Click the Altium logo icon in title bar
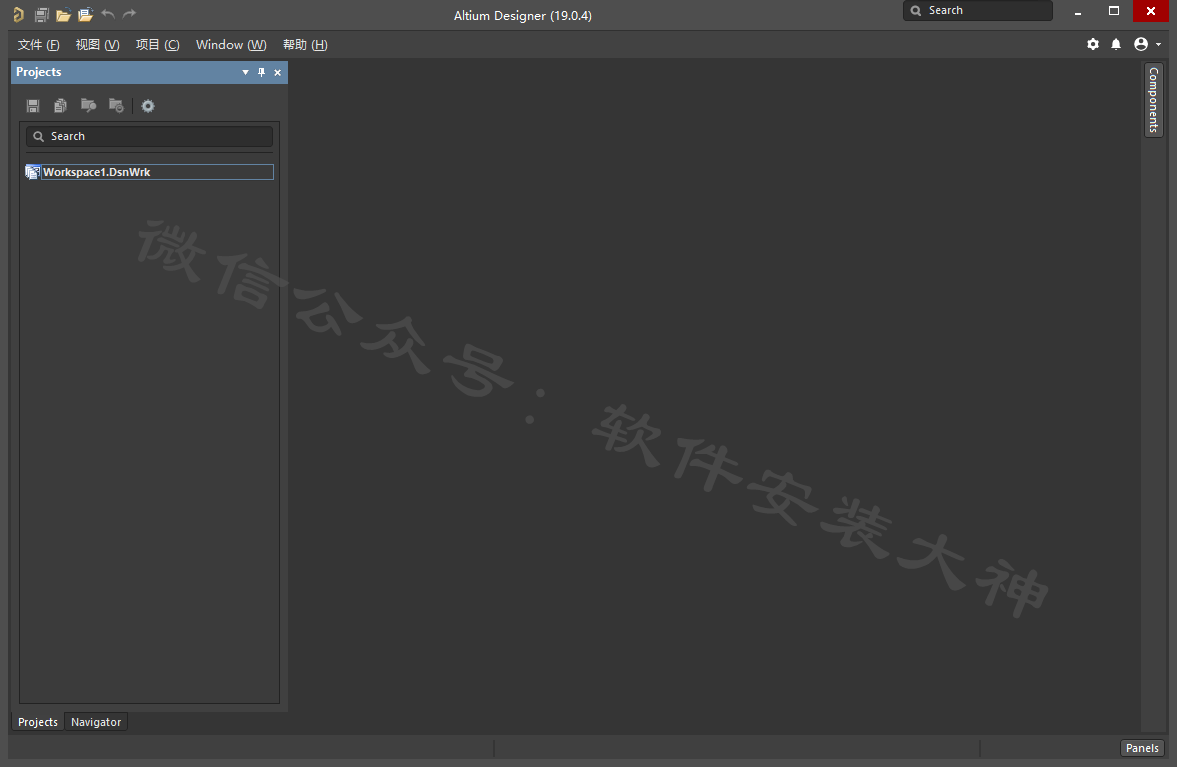 pyautogui.click(x=19, y=14)
